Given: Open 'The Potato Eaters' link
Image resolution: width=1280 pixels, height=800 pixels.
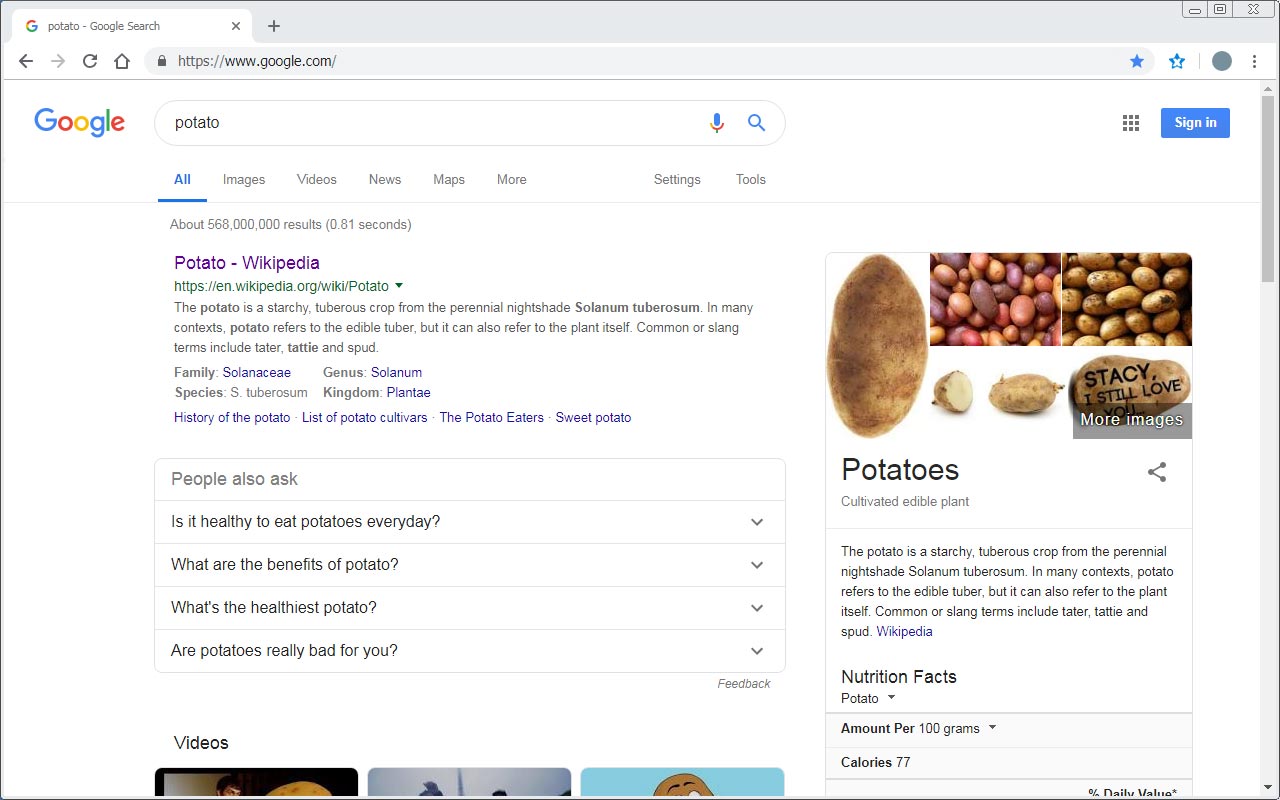Looking at the screenshot, I should 492,418.
